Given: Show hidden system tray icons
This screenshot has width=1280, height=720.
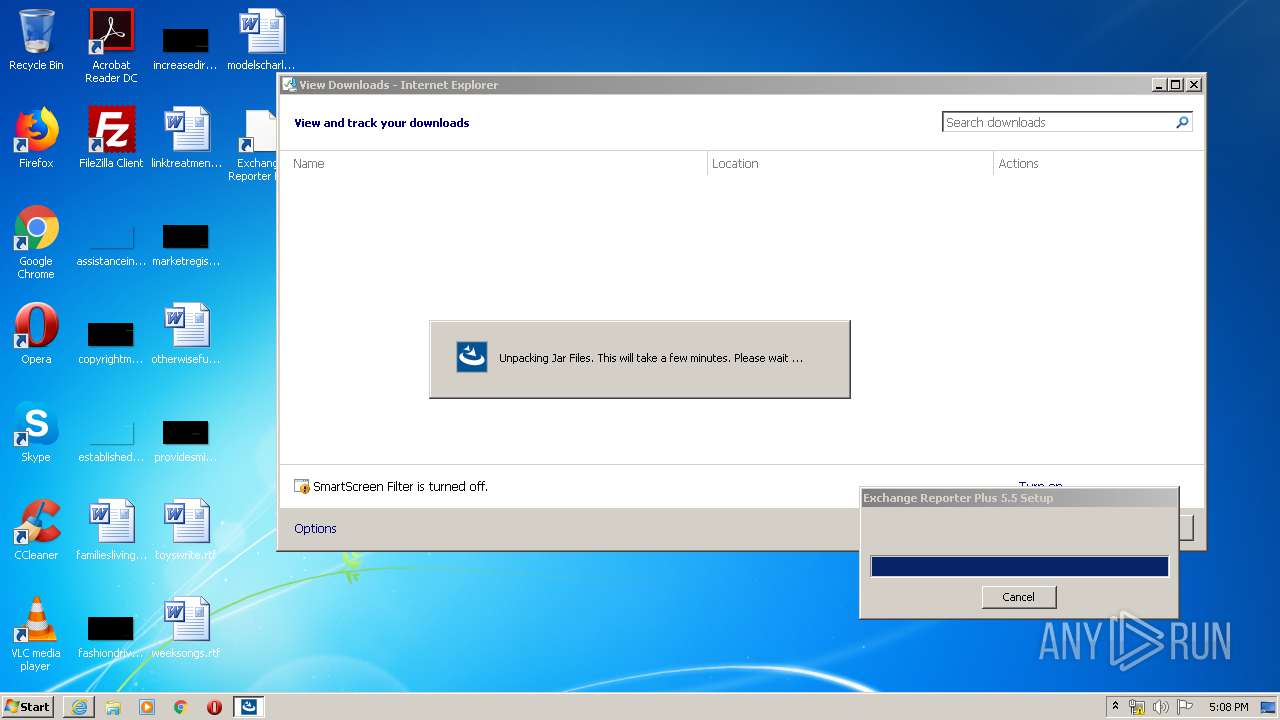Looking at the screenshot, I should click(x=1116, y=707).
